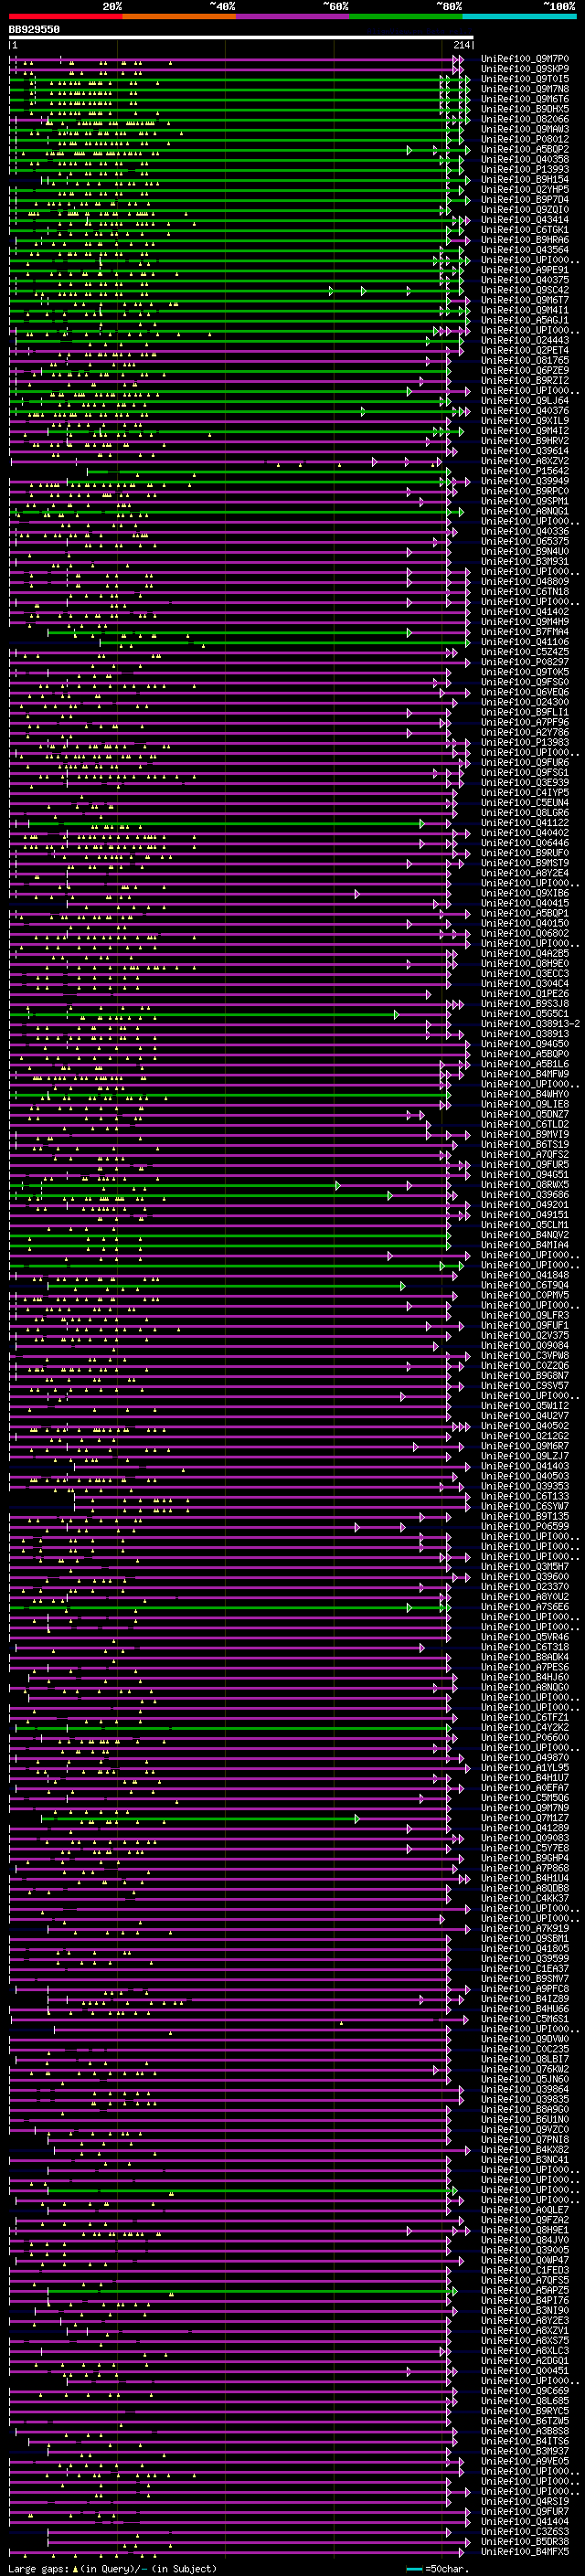Click hit label UniRef100_A5AGJ1
585x2576 pixels.
(x=525, y=320)
